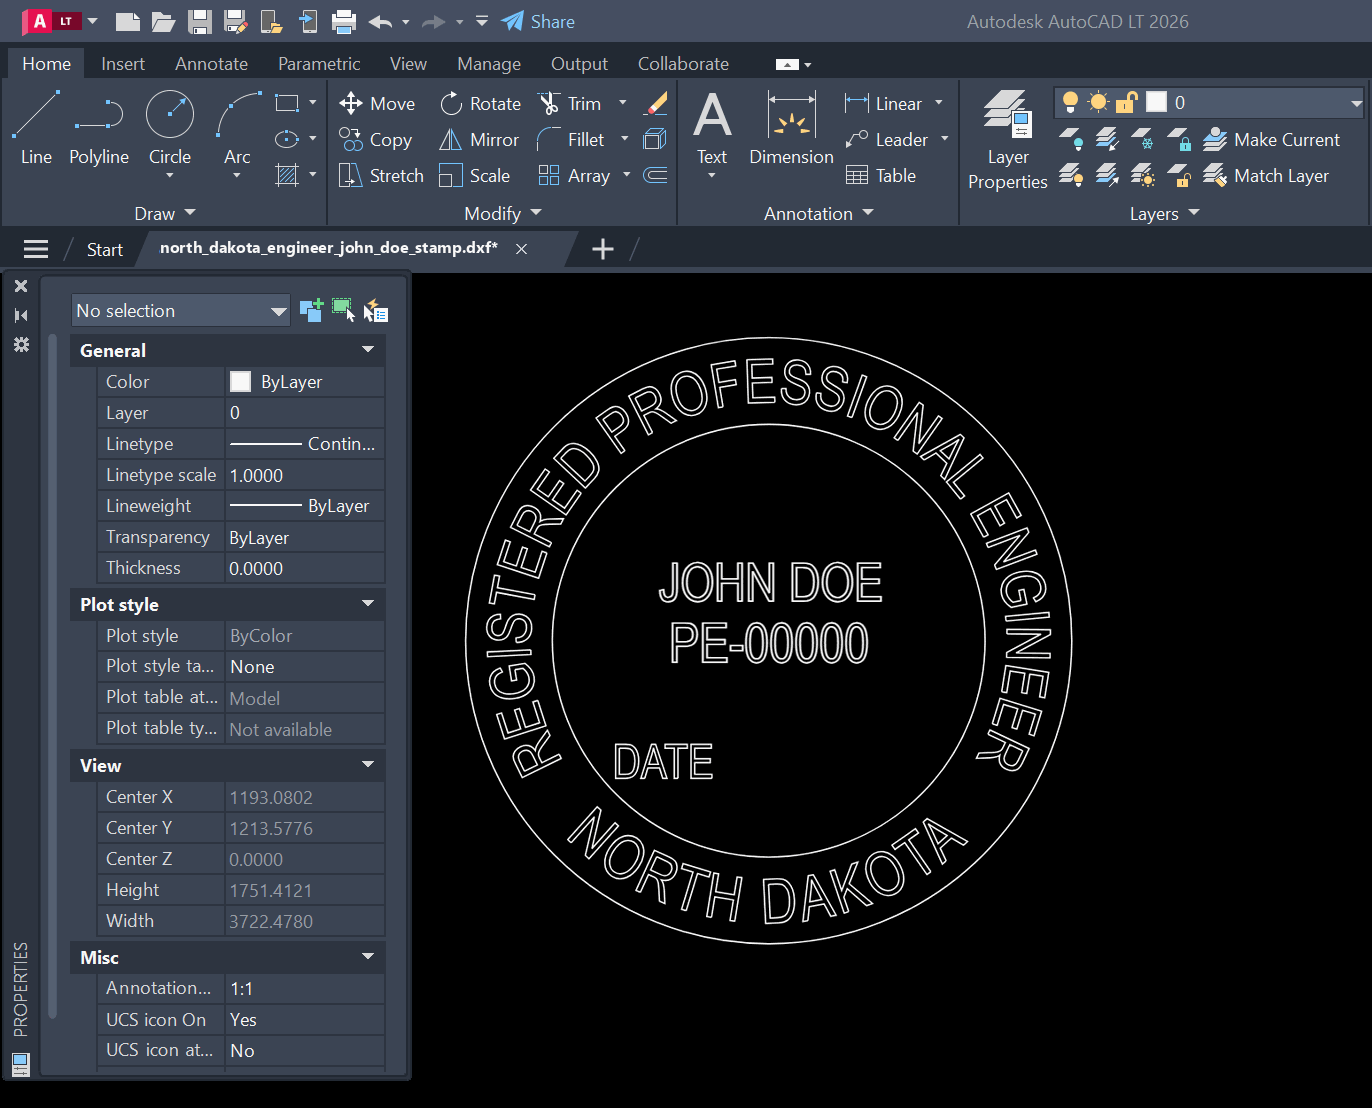This screenshot has height=1108, width=1372.
Task: Open the Output ribbon tab
Action: click(x=579, y=63)
